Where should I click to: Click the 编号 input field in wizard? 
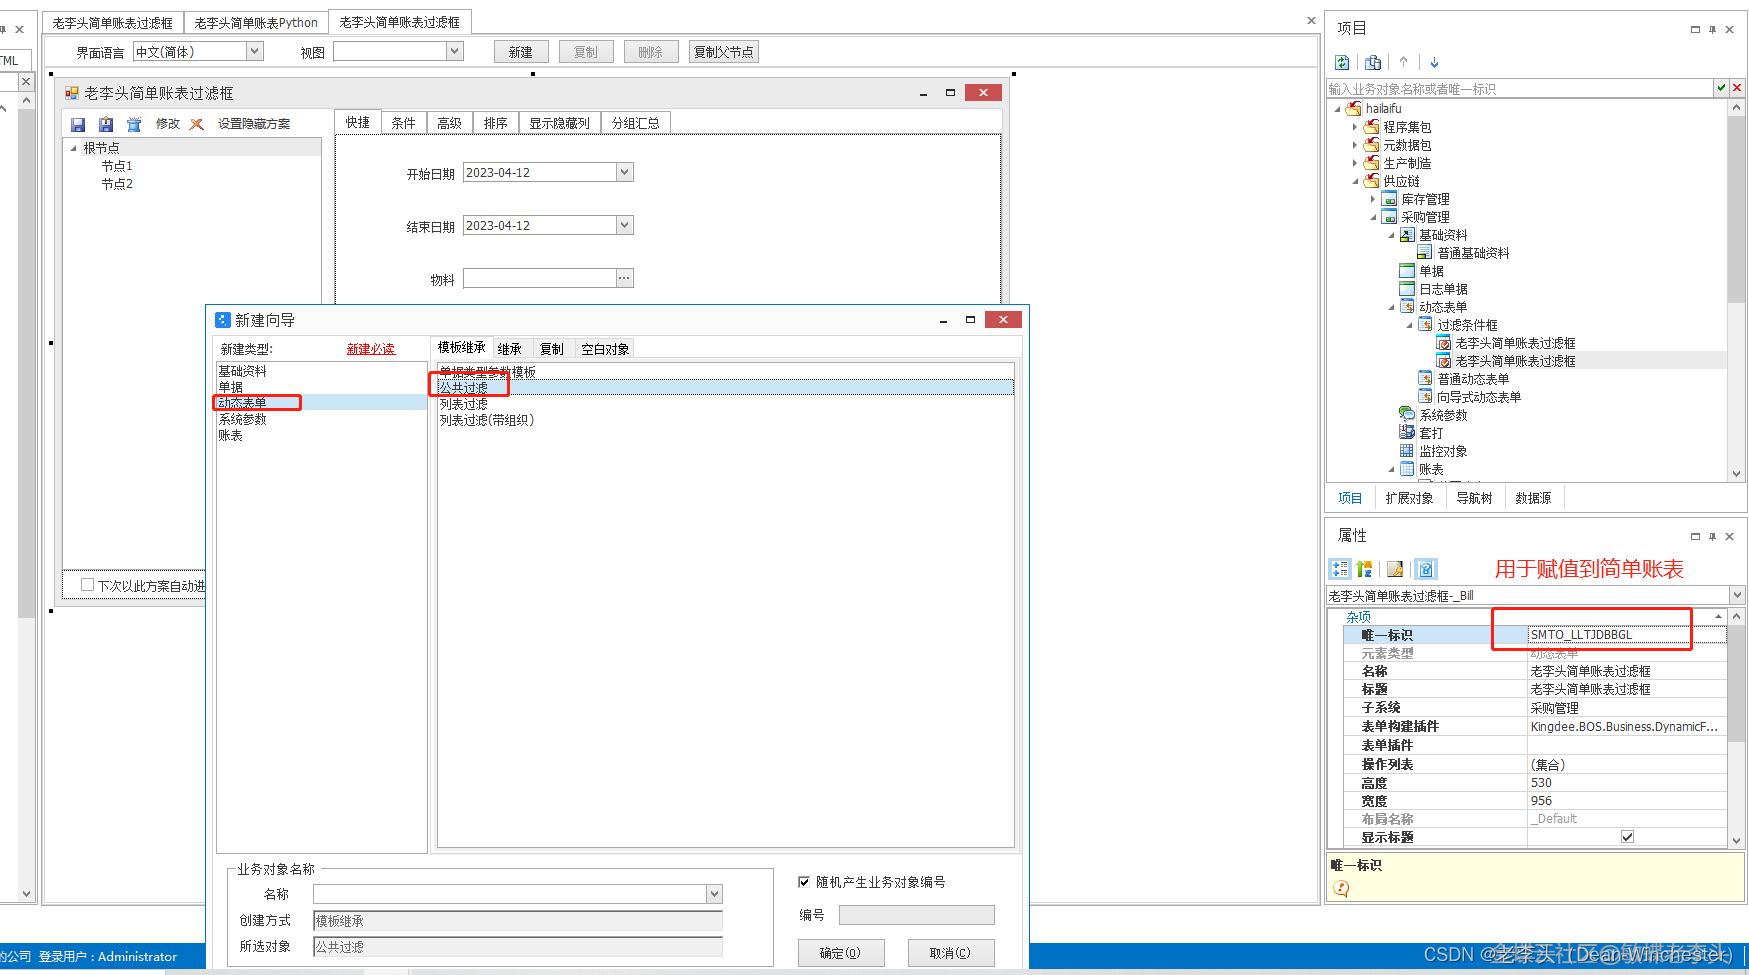[x=916, y=915]
